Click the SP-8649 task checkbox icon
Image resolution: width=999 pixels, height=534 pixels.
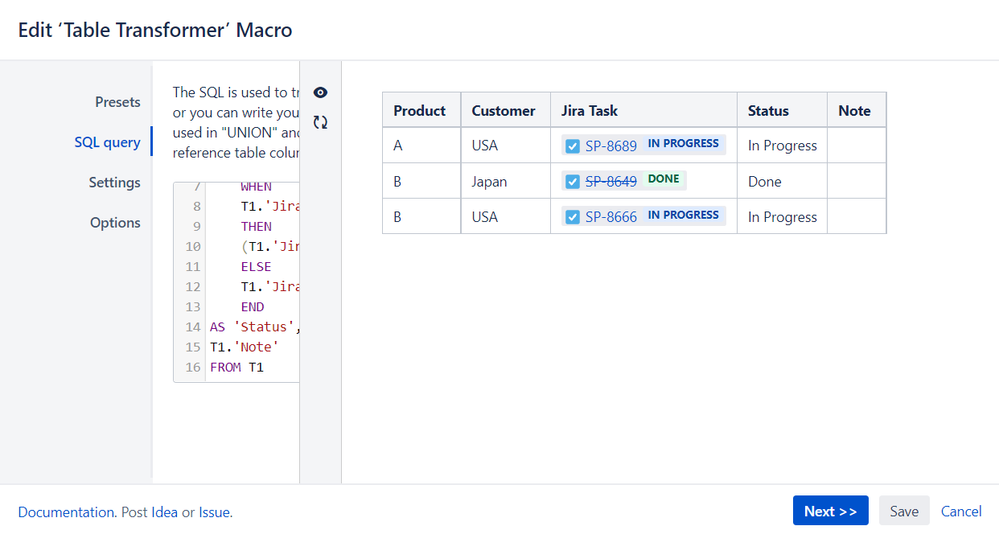click(x=573, y=182)
